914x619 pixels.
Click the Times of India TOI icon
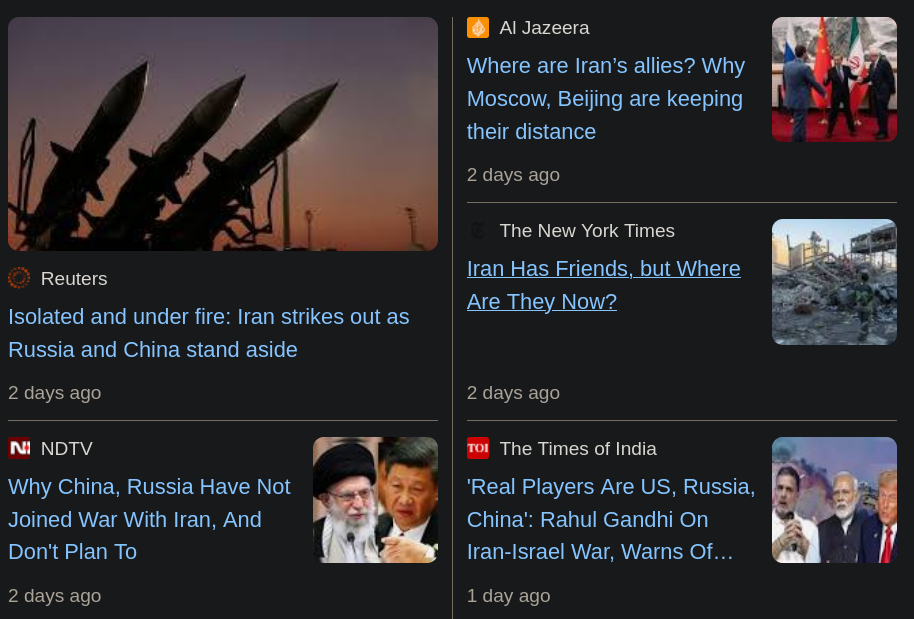[478, 448]
